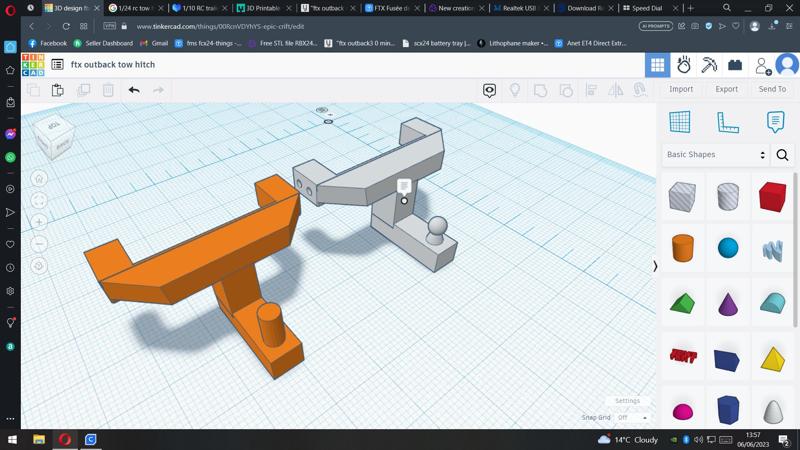Screen dimensions: 800x450
Task: Pick the dark blue Wedge shape
Action: click(727, 360)
